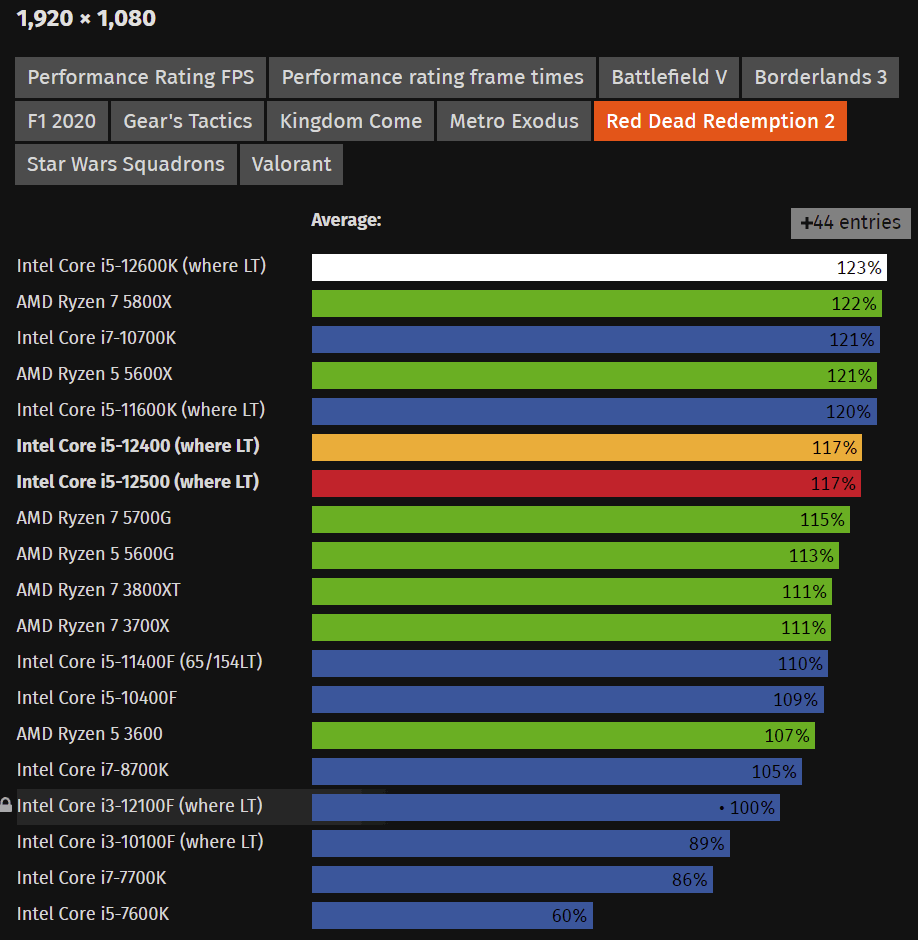Click the green 121% bar for Ryzen 5 5600X

pos(594,375)
